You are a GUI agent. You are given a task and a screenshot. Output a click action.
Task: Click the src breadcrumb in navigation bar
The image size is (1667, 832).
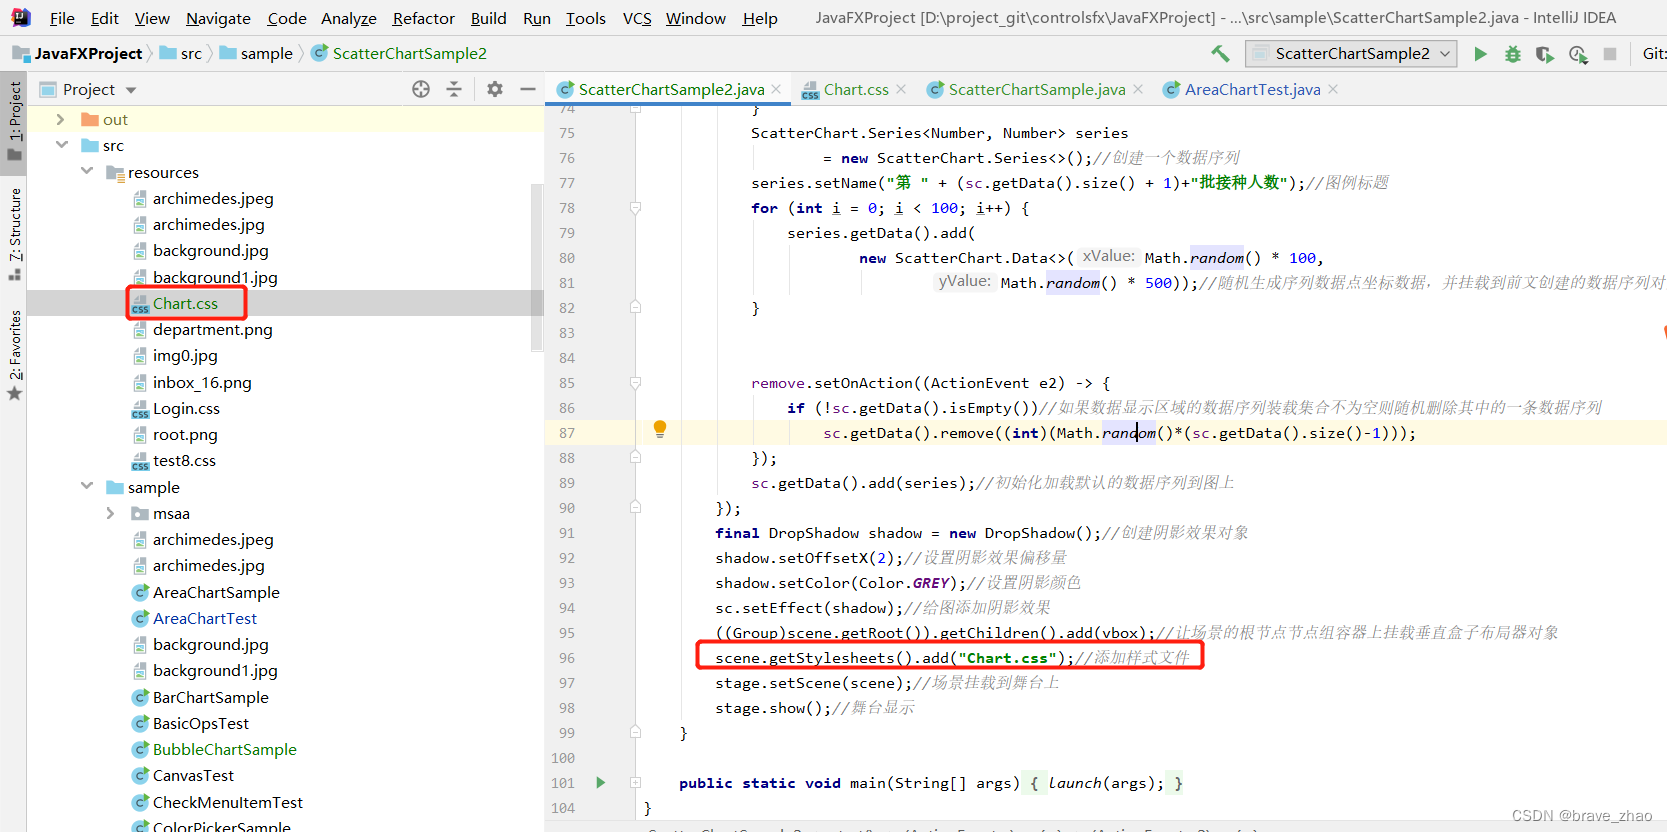pos(180,54)
